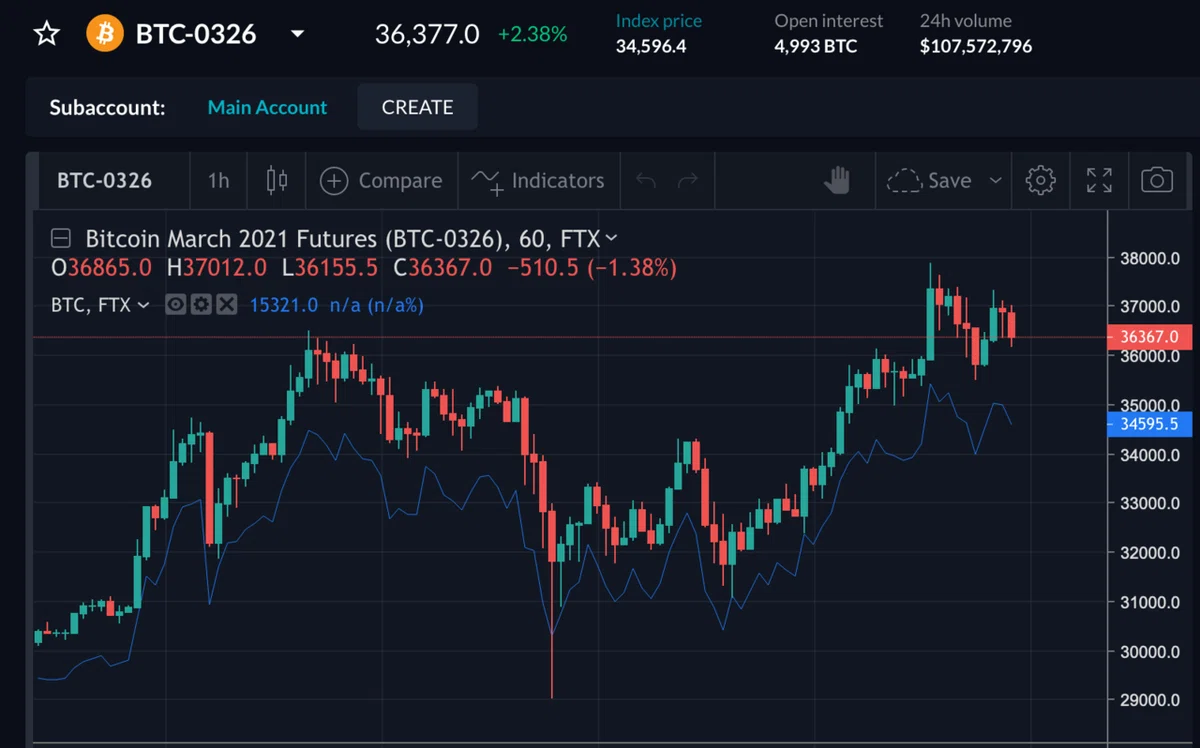Open the BTC-0326 market selector dropdown arrow
Viewport: 1200px width, 748px height.
(297, 34)
